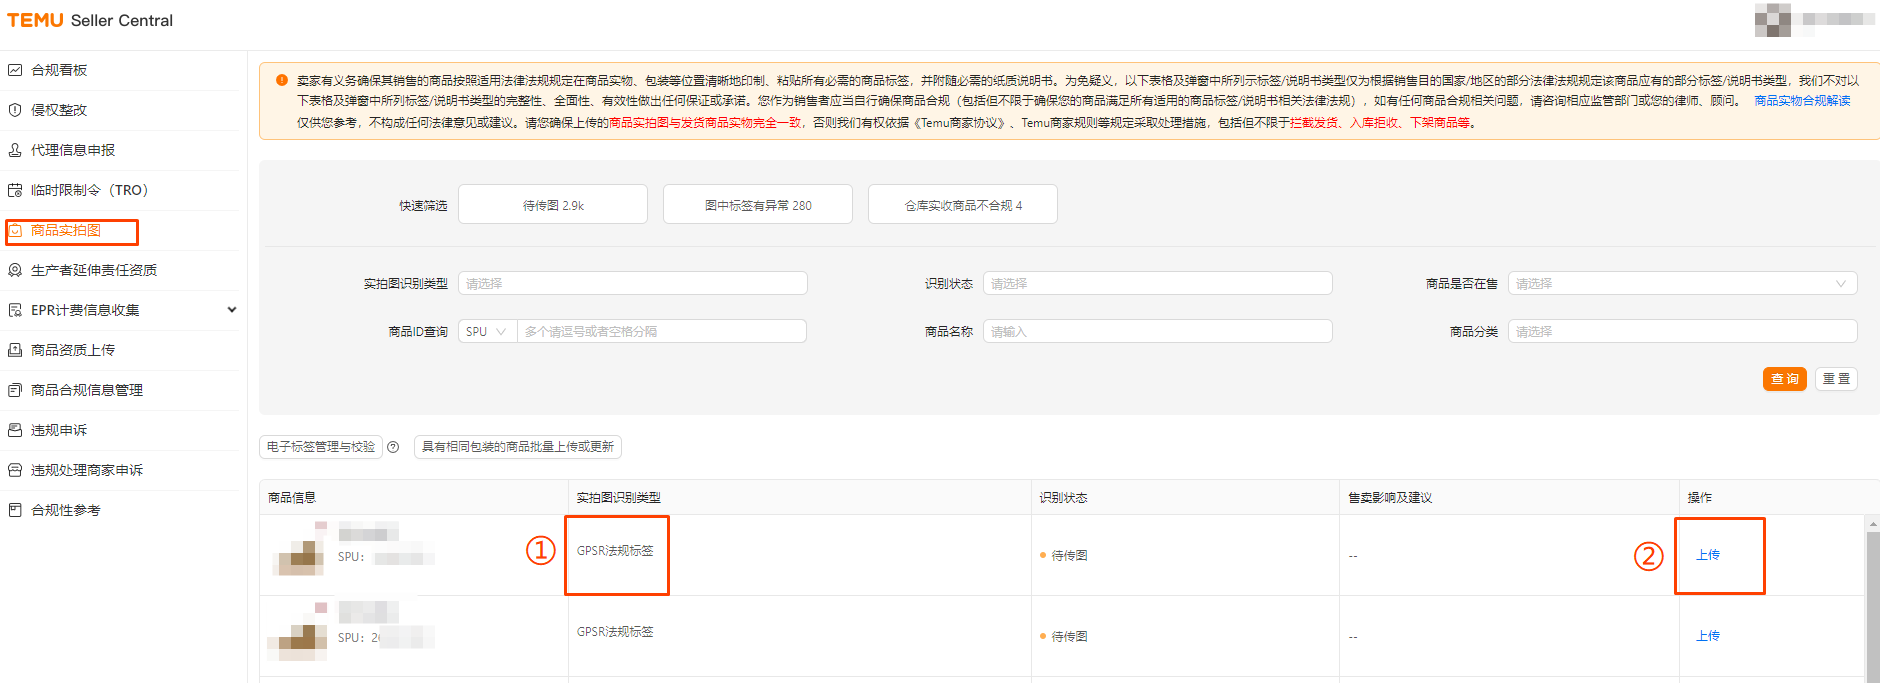Select the 商品实拍图 menu item
Viewport: 1880px width, 683px height.
[66, 230]
